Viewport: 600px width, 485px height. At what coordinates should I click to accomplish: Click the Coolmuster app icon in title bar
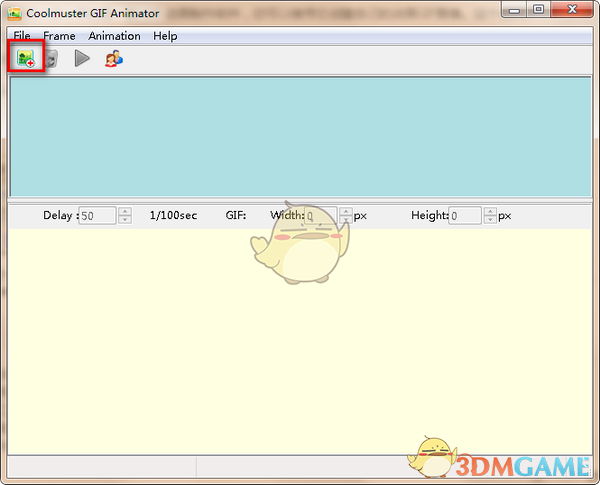(x=14, y=13)
